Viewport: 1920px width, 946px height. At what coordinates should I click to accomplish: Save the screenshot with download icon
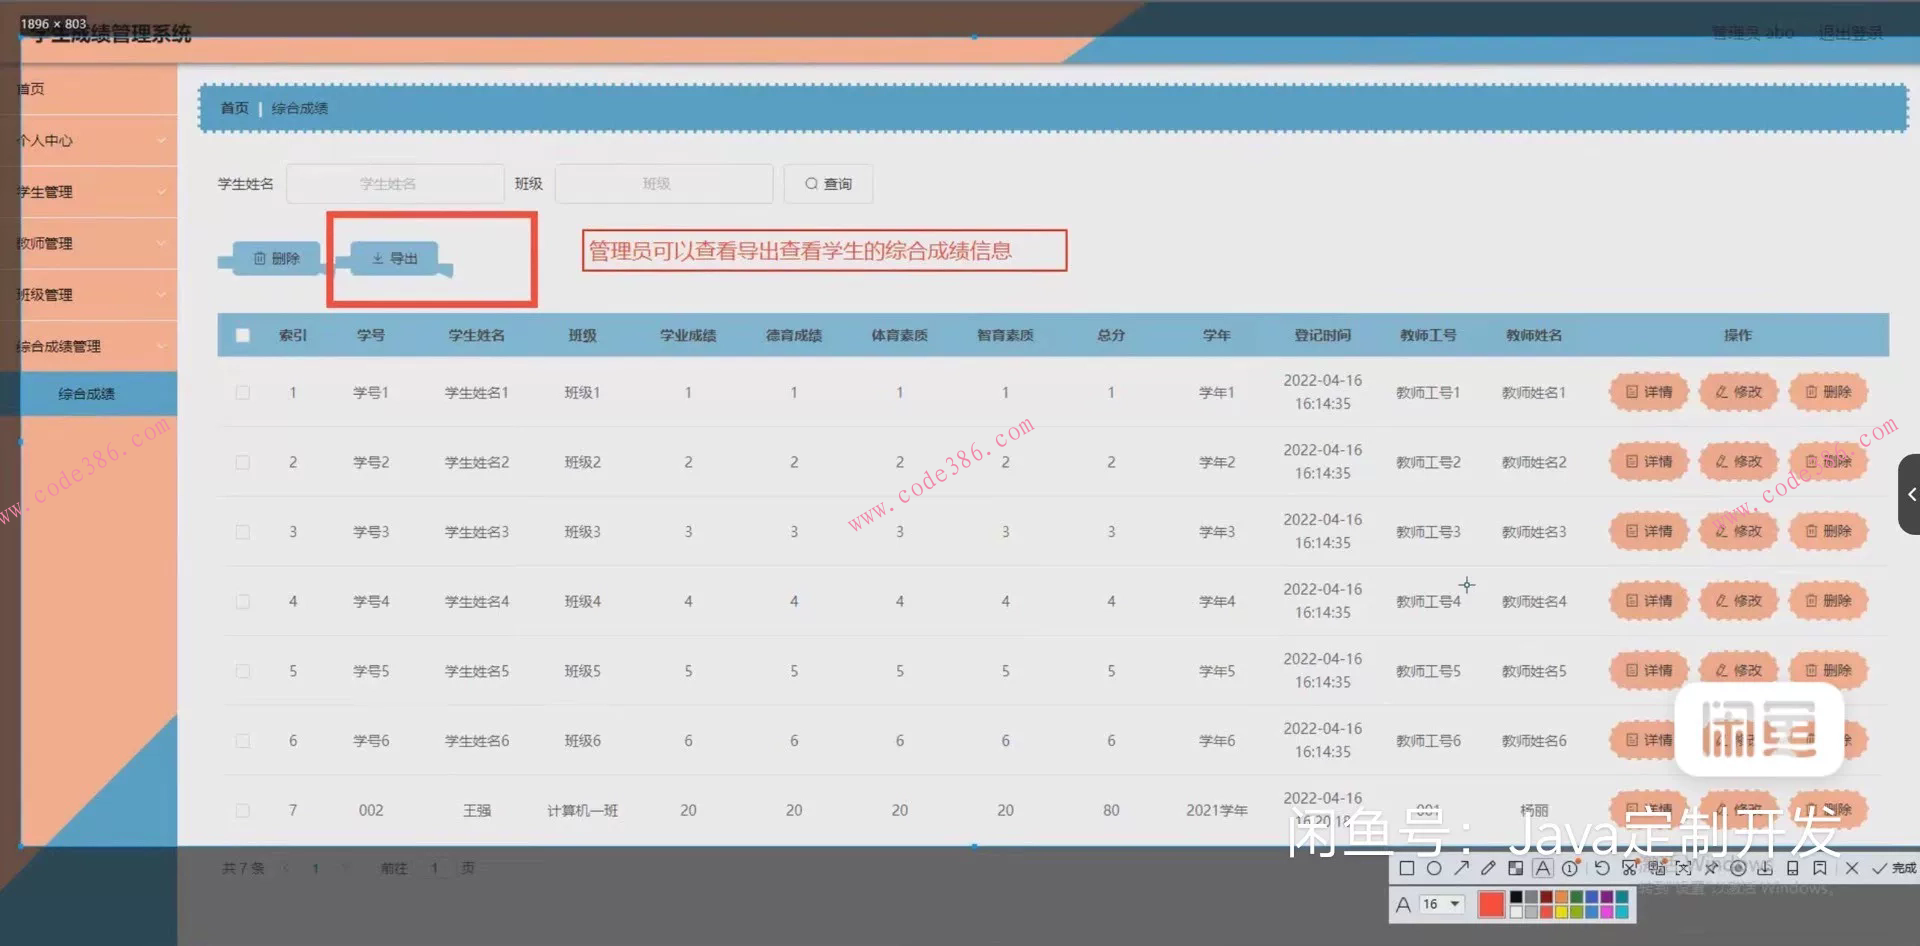tap(1765, 868)
